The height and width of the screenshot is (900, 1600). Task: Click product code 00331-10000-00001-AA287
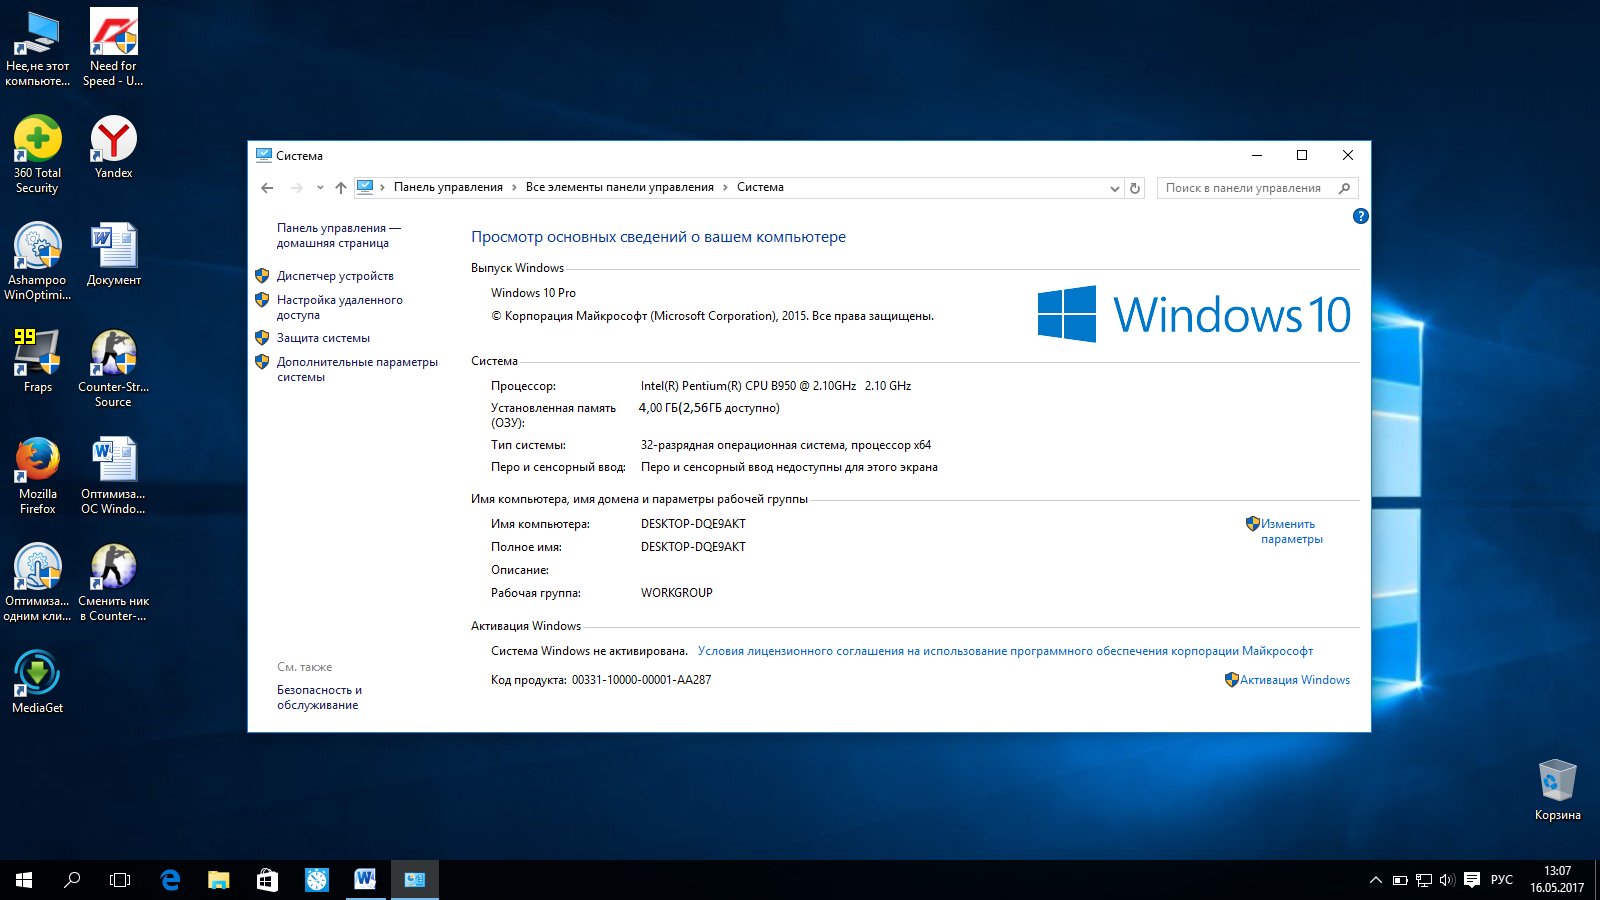tap(641, 680)
